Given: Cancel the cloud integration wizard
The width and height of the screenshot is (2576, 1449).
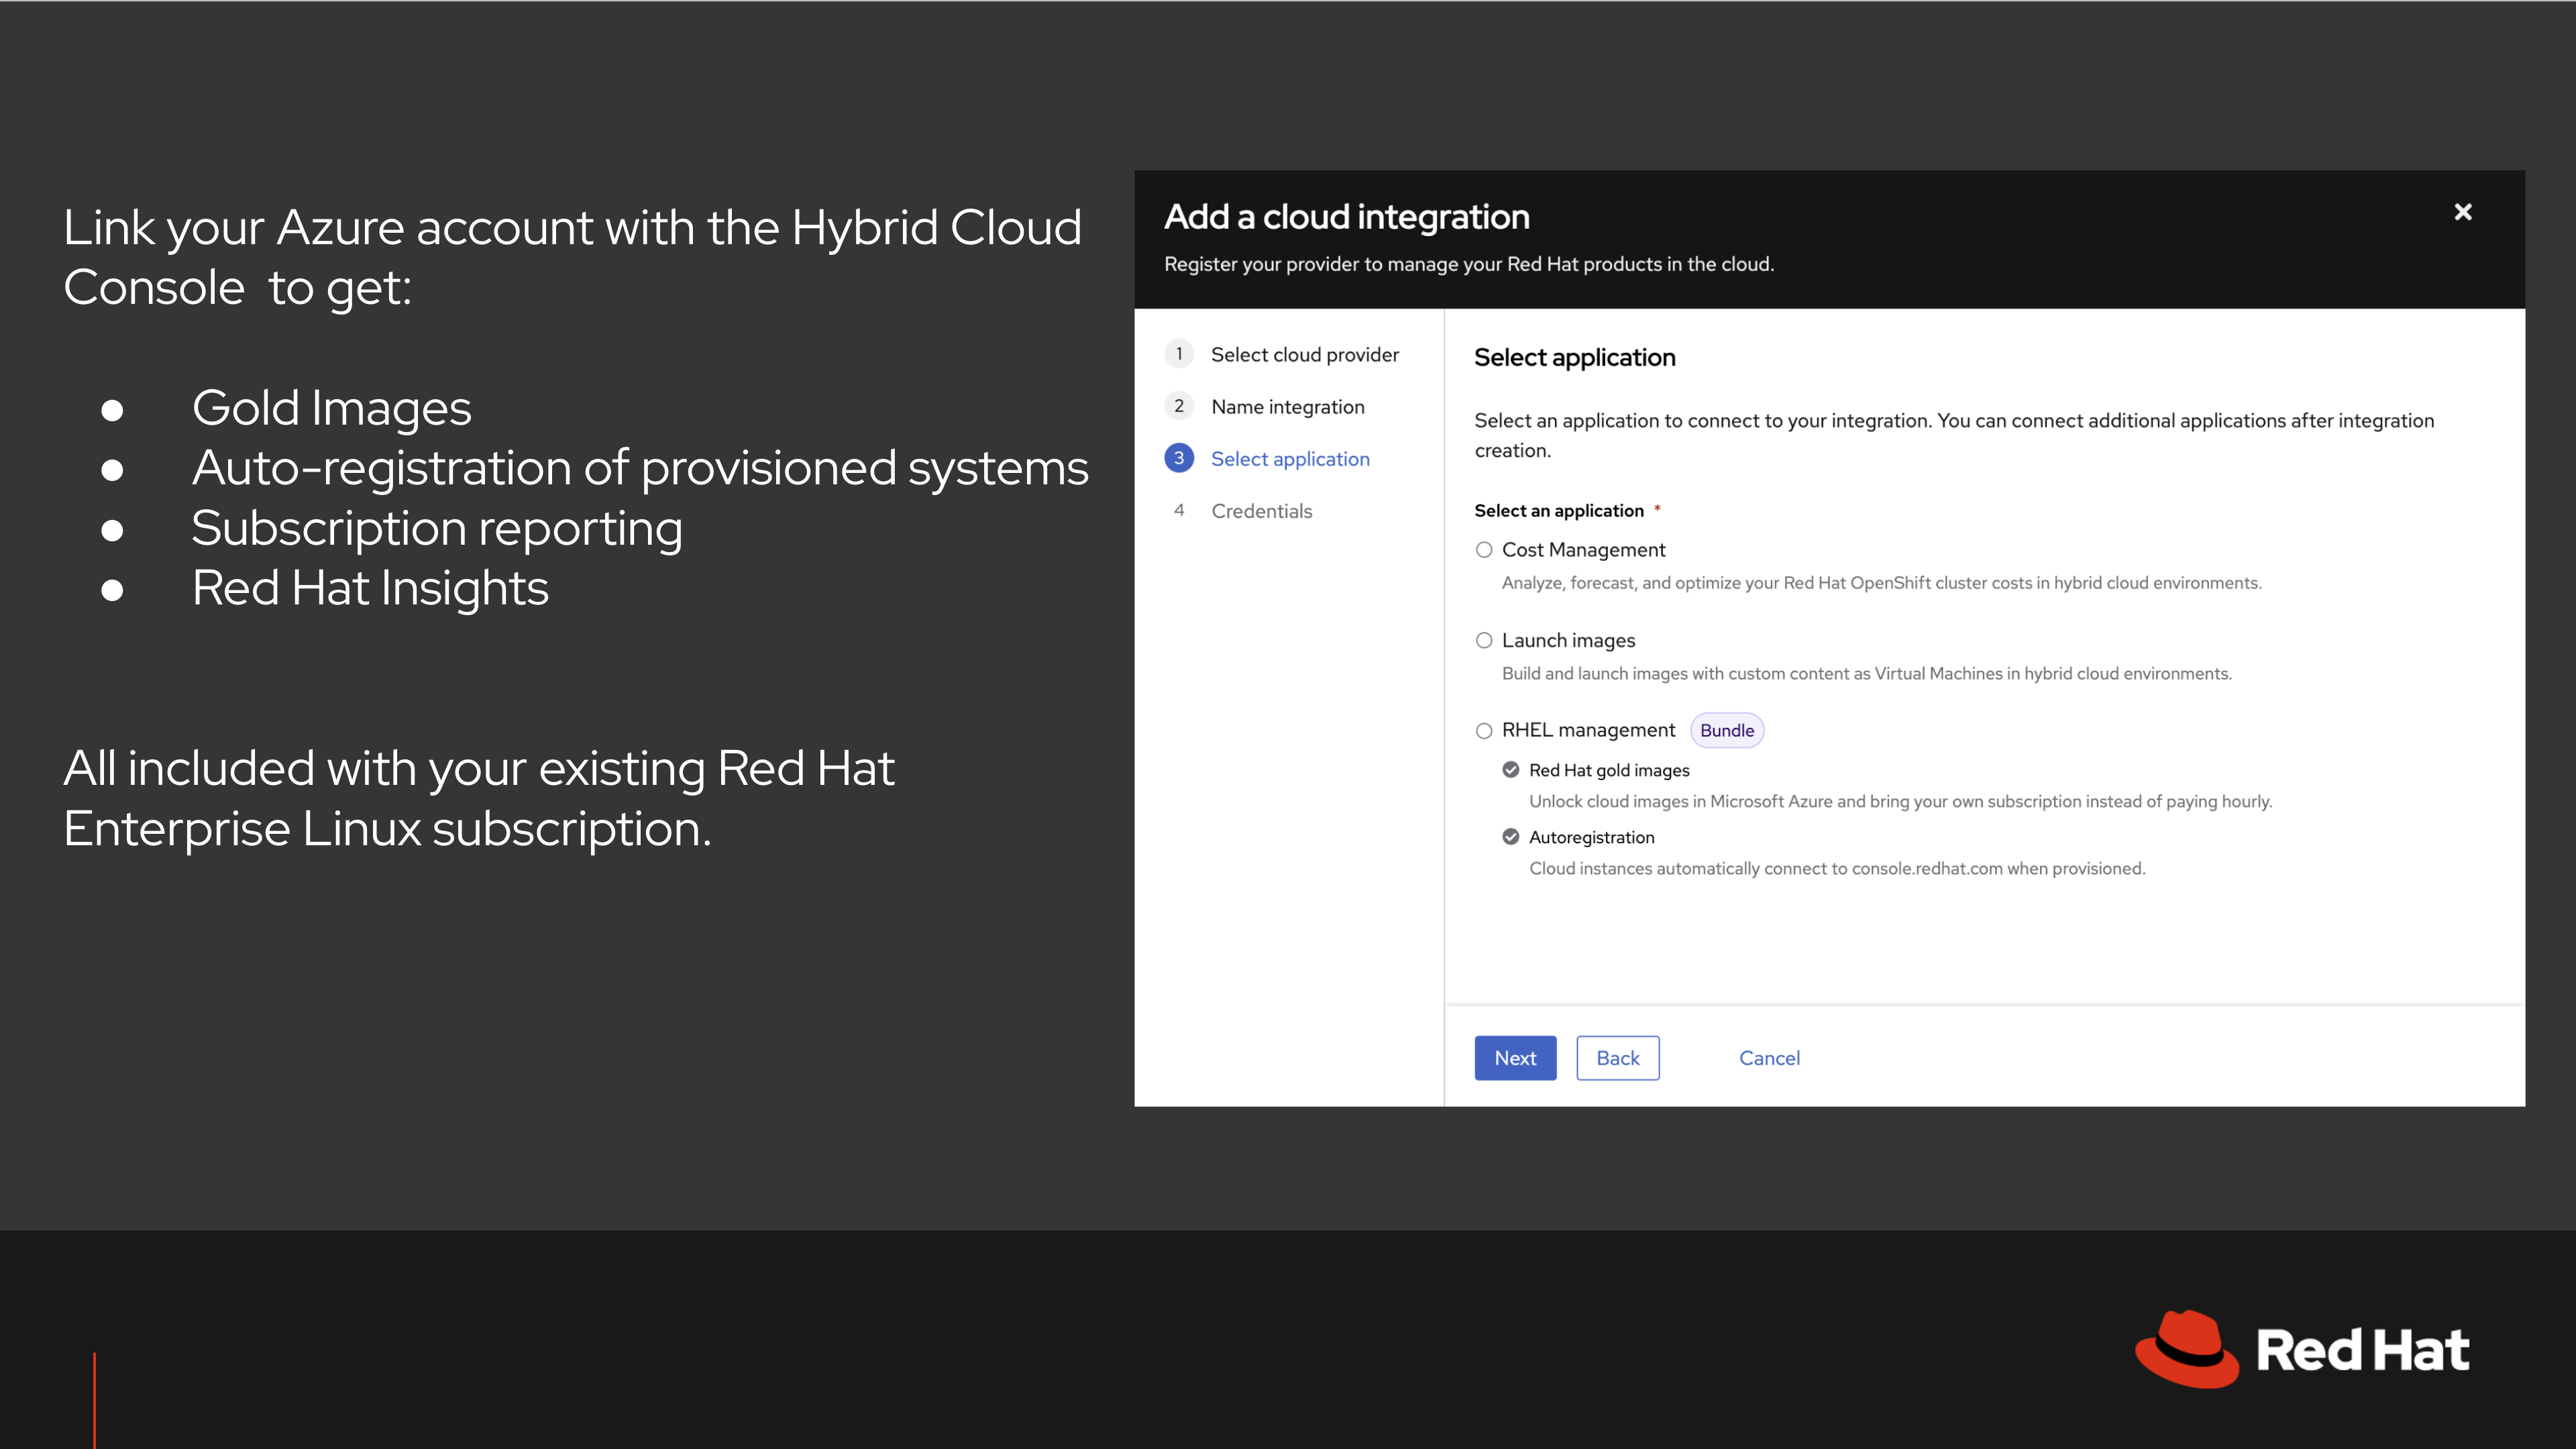Looking at the screenshot, I should point(1769,1058).
